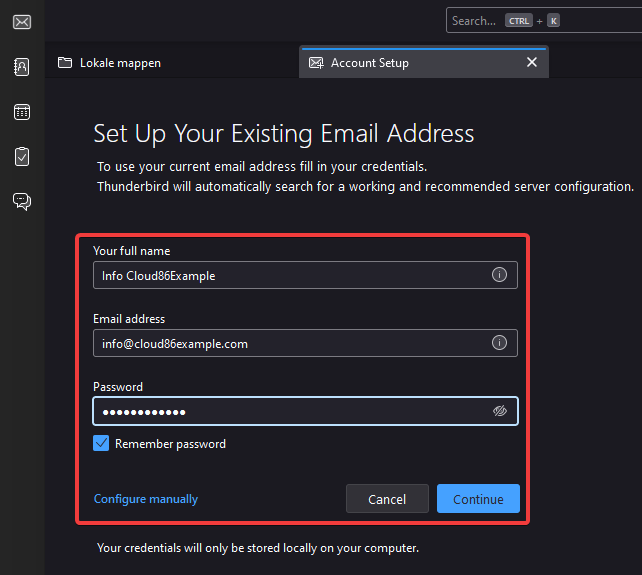
Task: Close the Account Setup tab
Action: pos(532,62)
